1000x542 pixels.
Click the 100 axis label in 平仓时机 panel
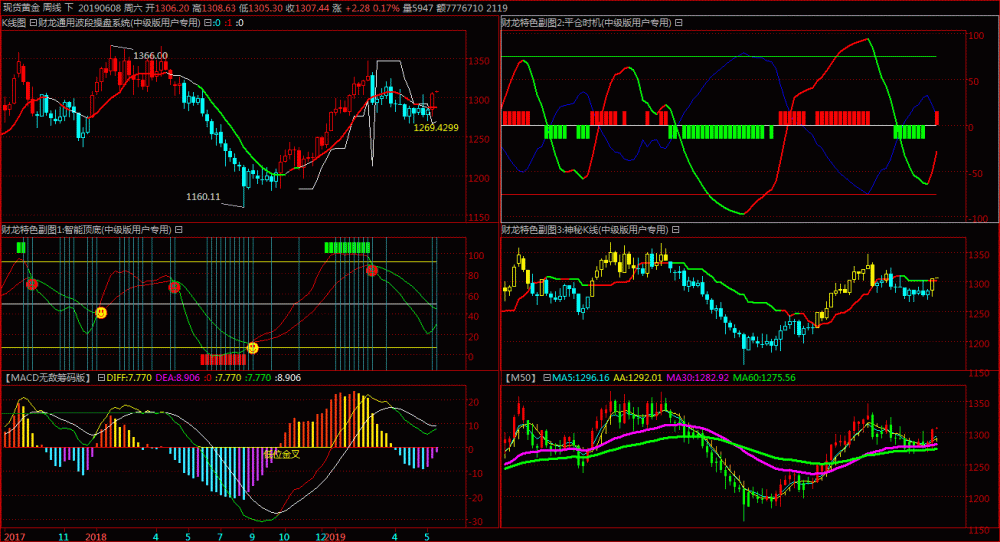coord(976,36)
